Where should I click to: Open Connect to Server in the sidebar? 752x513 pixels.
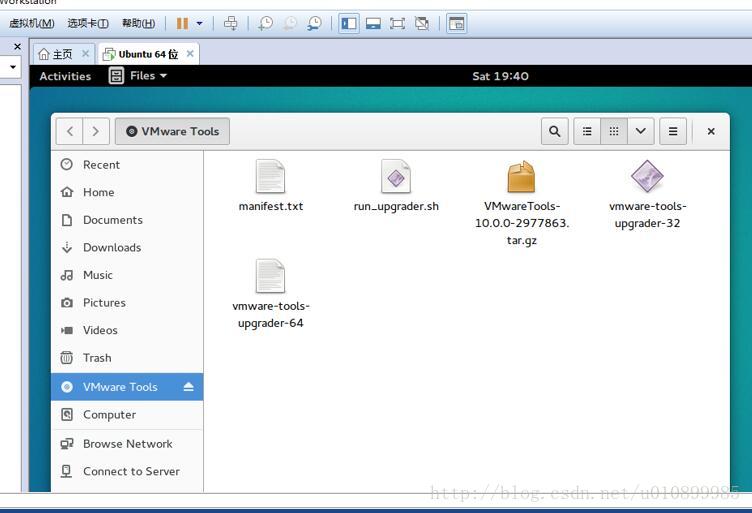[x=127, y=472]
